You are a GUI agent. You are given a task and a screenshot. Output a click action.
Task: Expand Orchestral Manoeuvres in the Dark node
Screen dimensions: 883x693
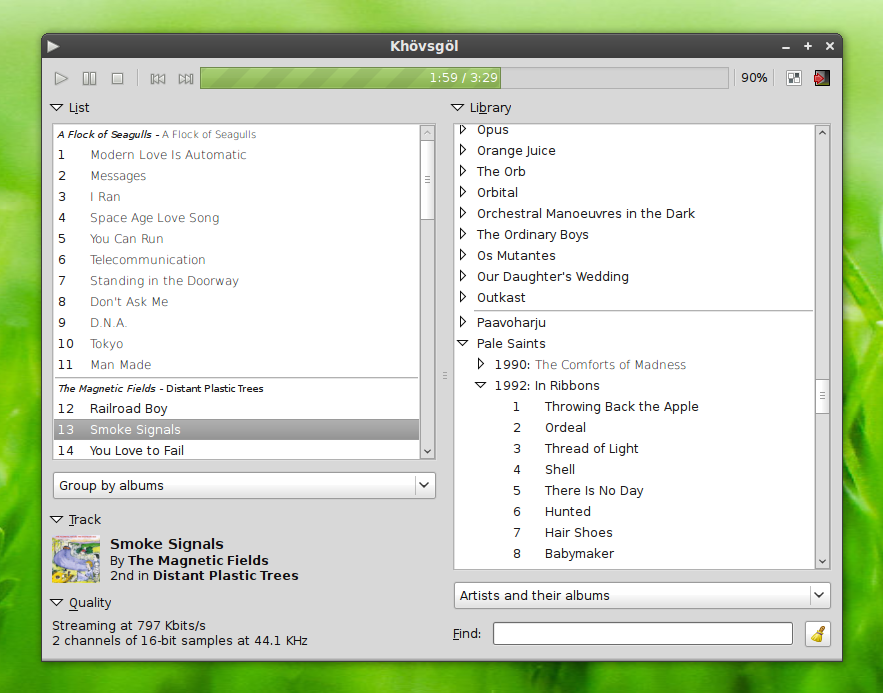coord(463,213)
